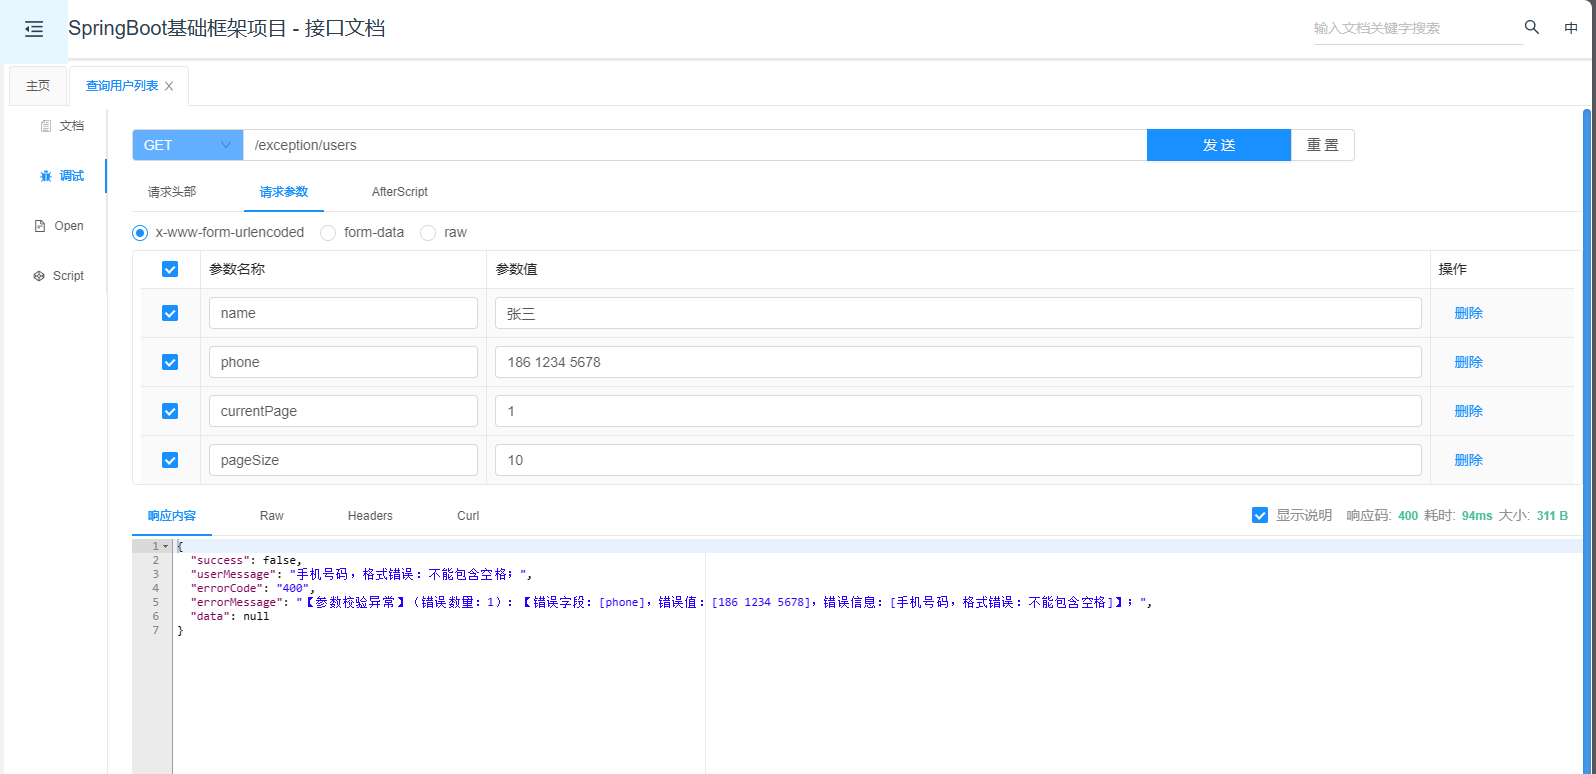
Task: Click the response code 400 value
Action: click(x=1408, y=516)
